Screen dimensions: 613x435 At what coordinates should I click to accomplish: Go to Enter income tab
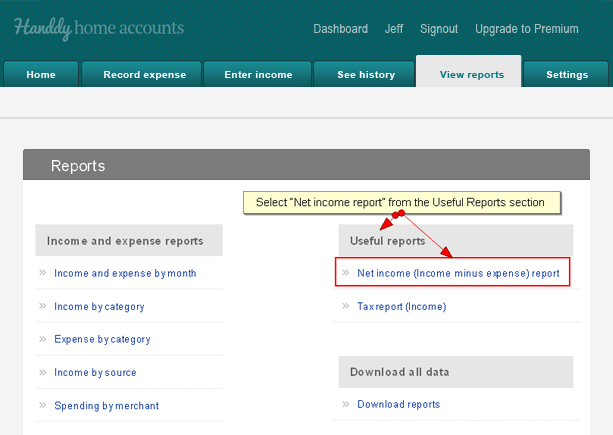258,74
